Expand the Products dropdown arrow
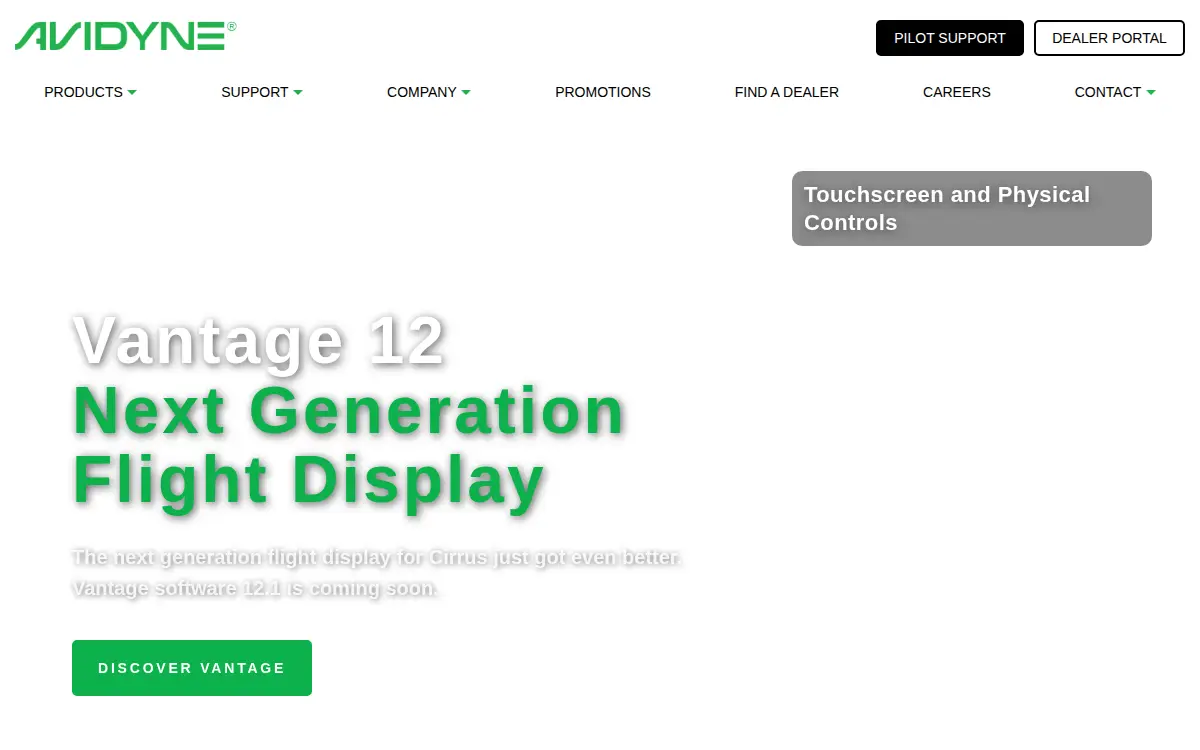 132,93
